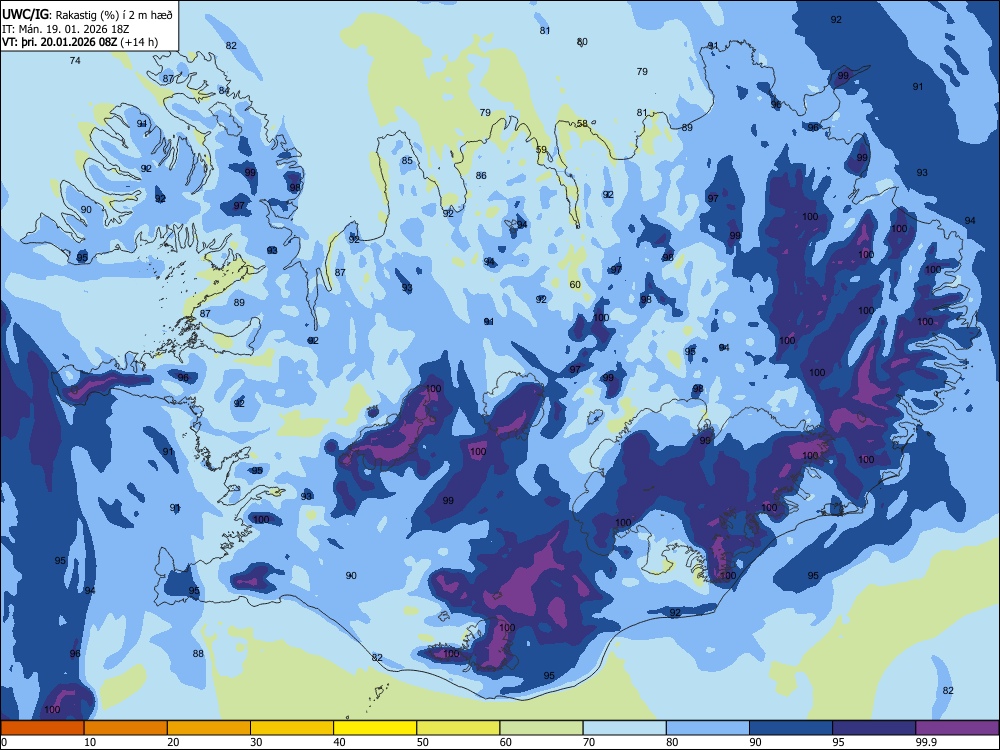Image resolution: width=1000 pixels, height=750 pixels.
Task: Click the humidity value '74' on the map
Action: [75, 61]
